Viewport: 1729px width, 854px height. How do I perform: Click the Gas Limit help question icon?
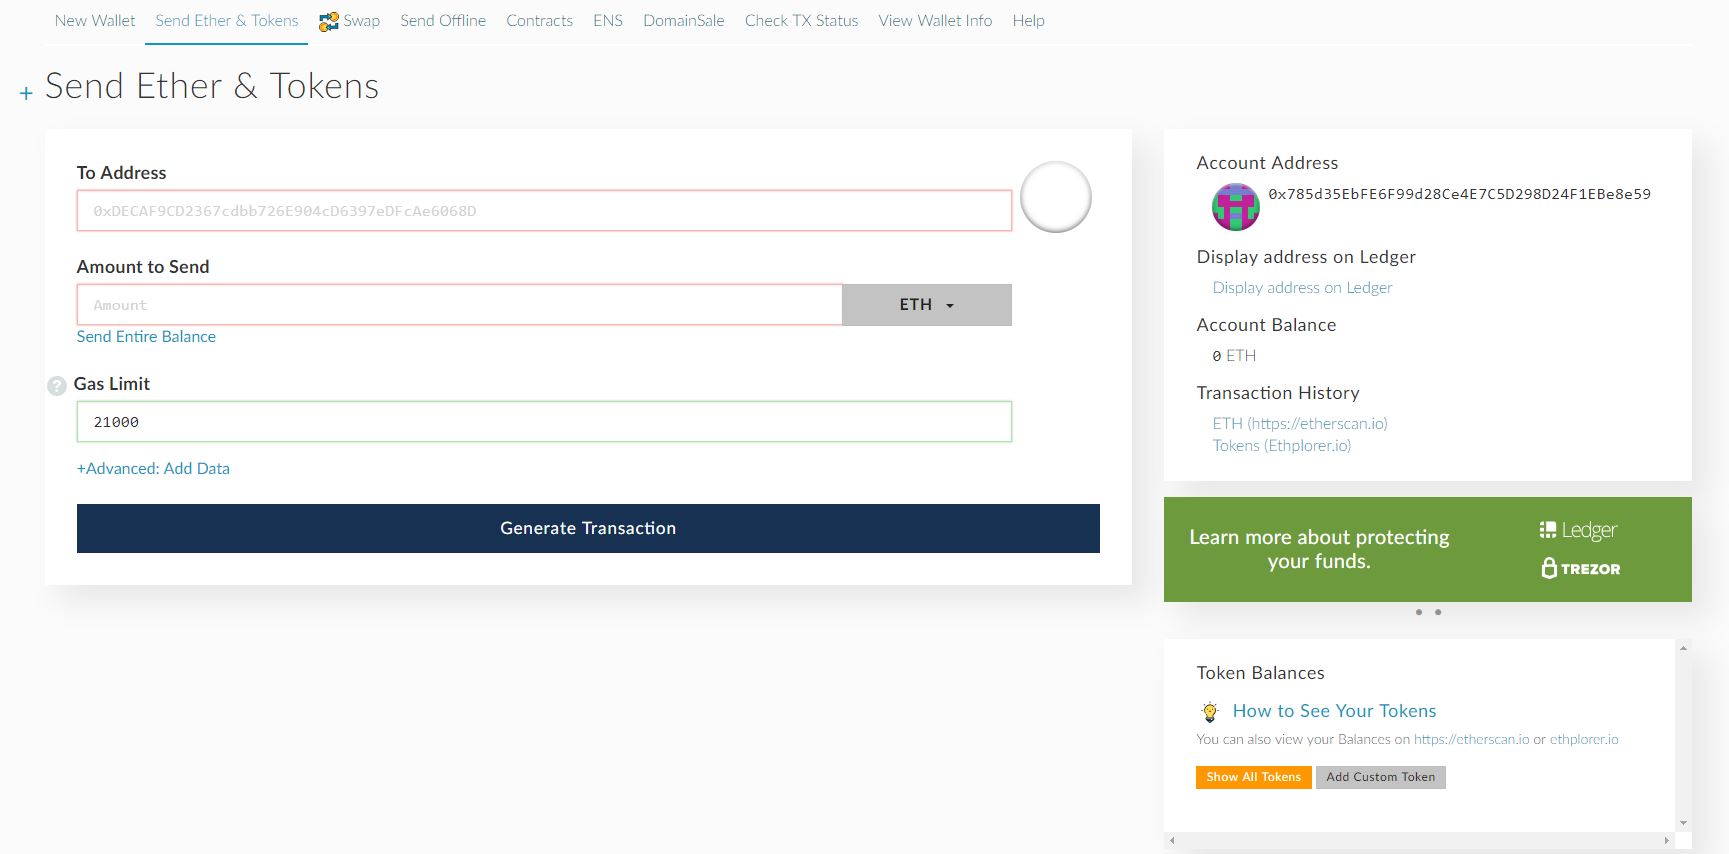tap(57, 386)
